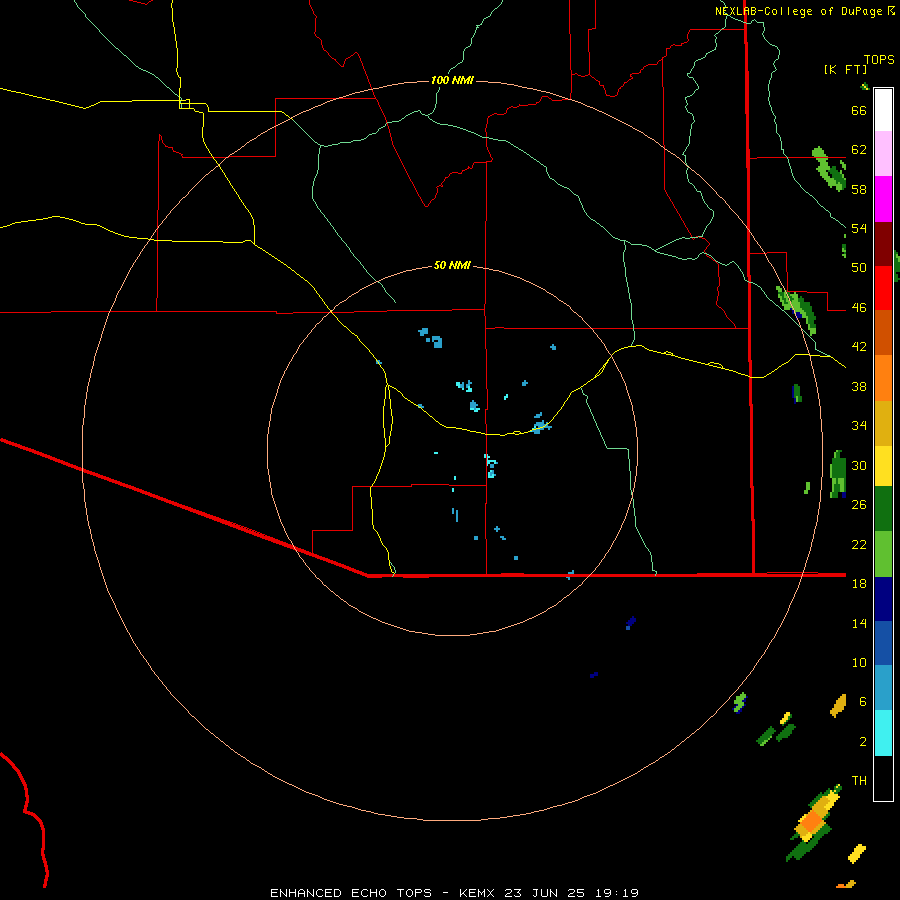
Task: Click the navy blue legend swatch
Action: (883, 599)
